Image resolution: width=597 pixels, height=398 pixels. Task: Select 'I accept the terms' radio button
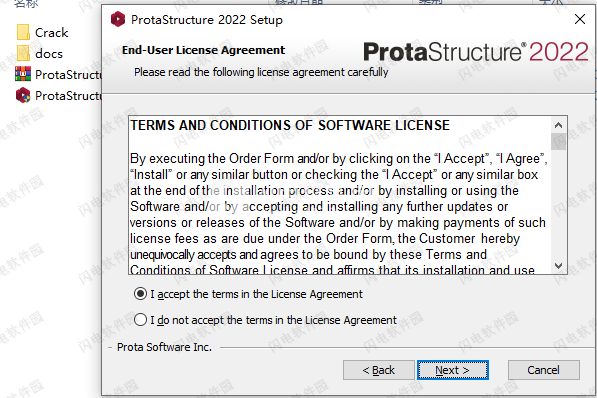tap(140, 294)
